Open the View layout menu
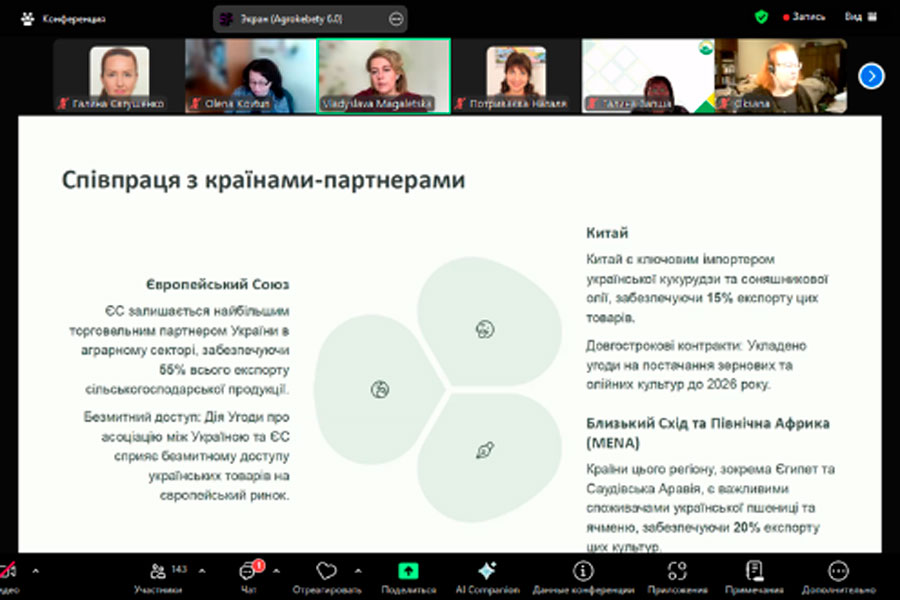The height and width of the screenshot is (600, 900). click(x=860, y=17)
